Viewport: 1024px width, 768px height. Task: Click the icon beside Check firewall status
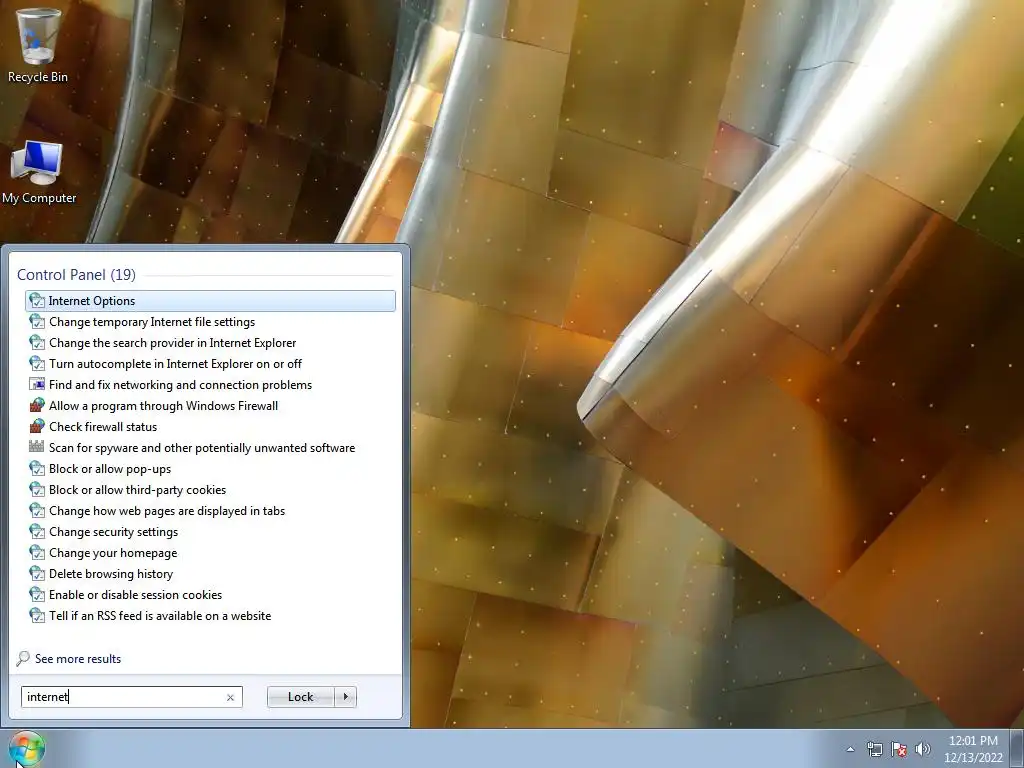37,426
